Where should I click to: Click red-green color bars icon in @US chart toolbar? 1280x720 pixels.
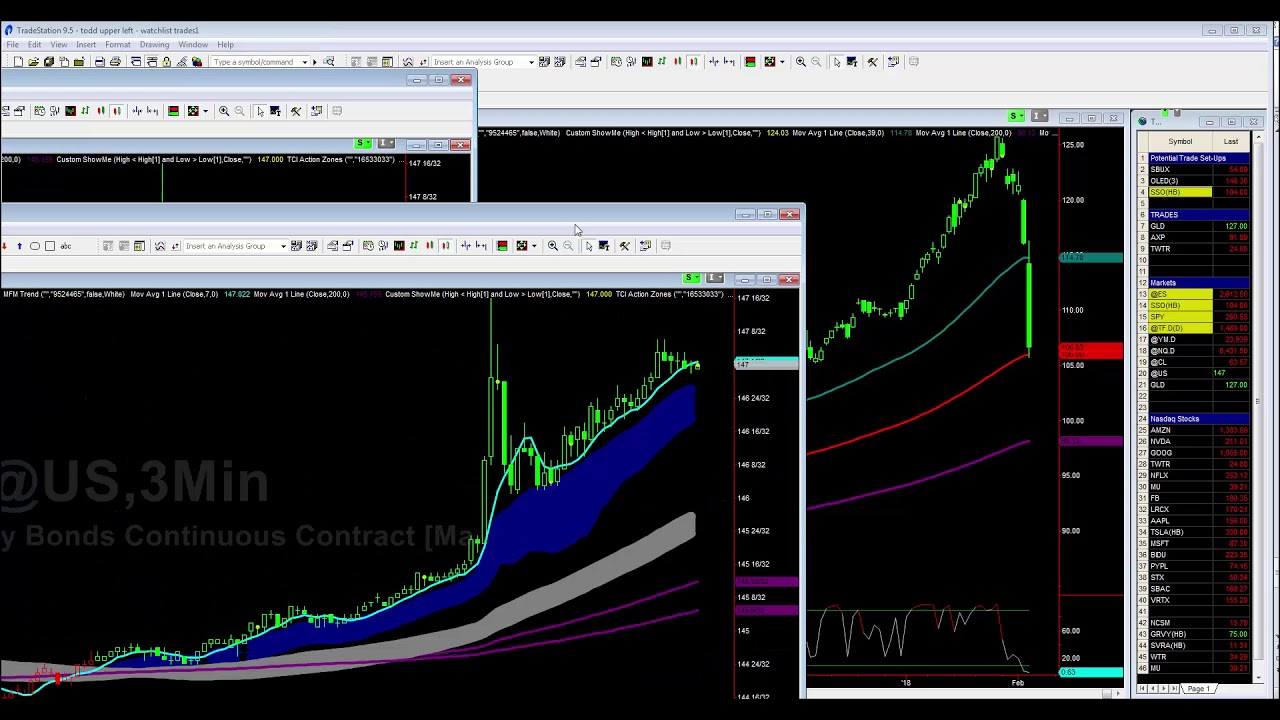click(x=501, y=245)
